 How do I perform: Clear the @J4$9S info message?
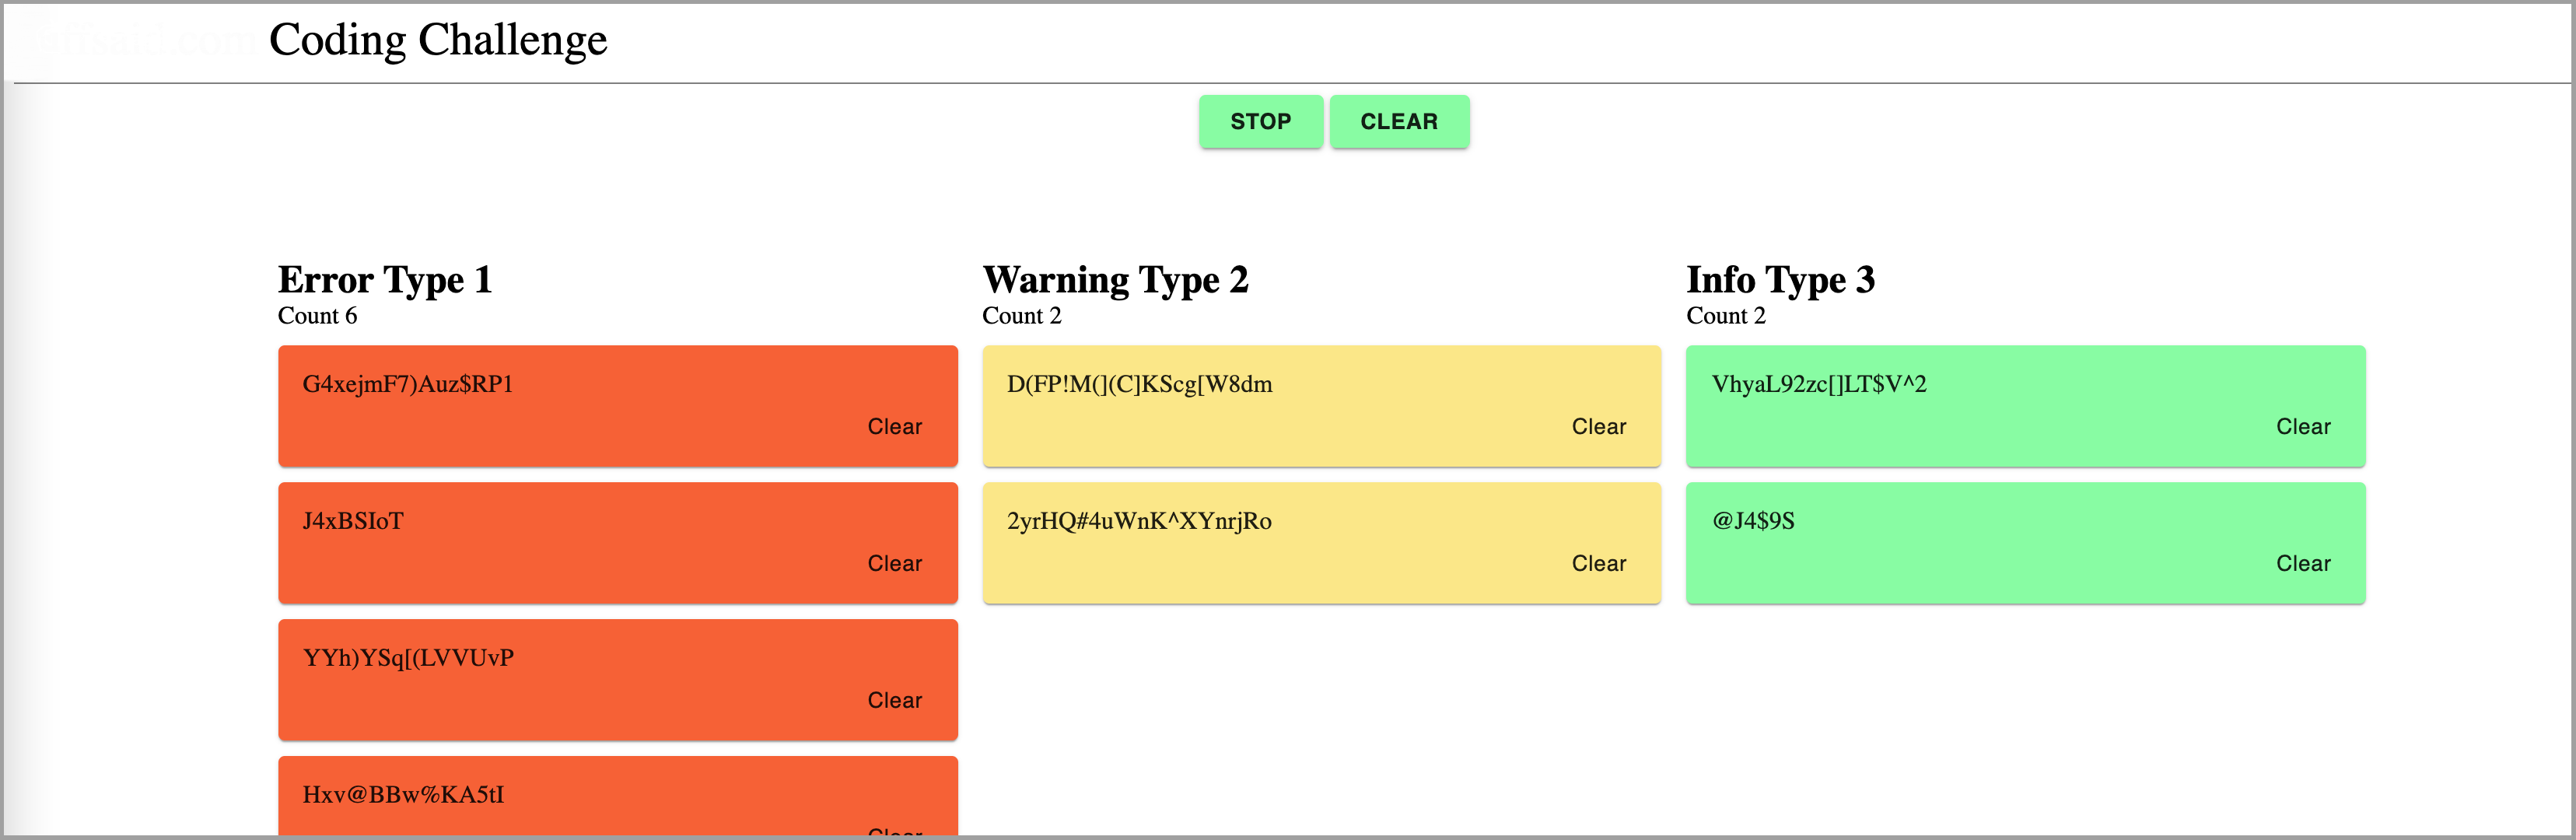pyautogui.click(x=2302, y=564)
